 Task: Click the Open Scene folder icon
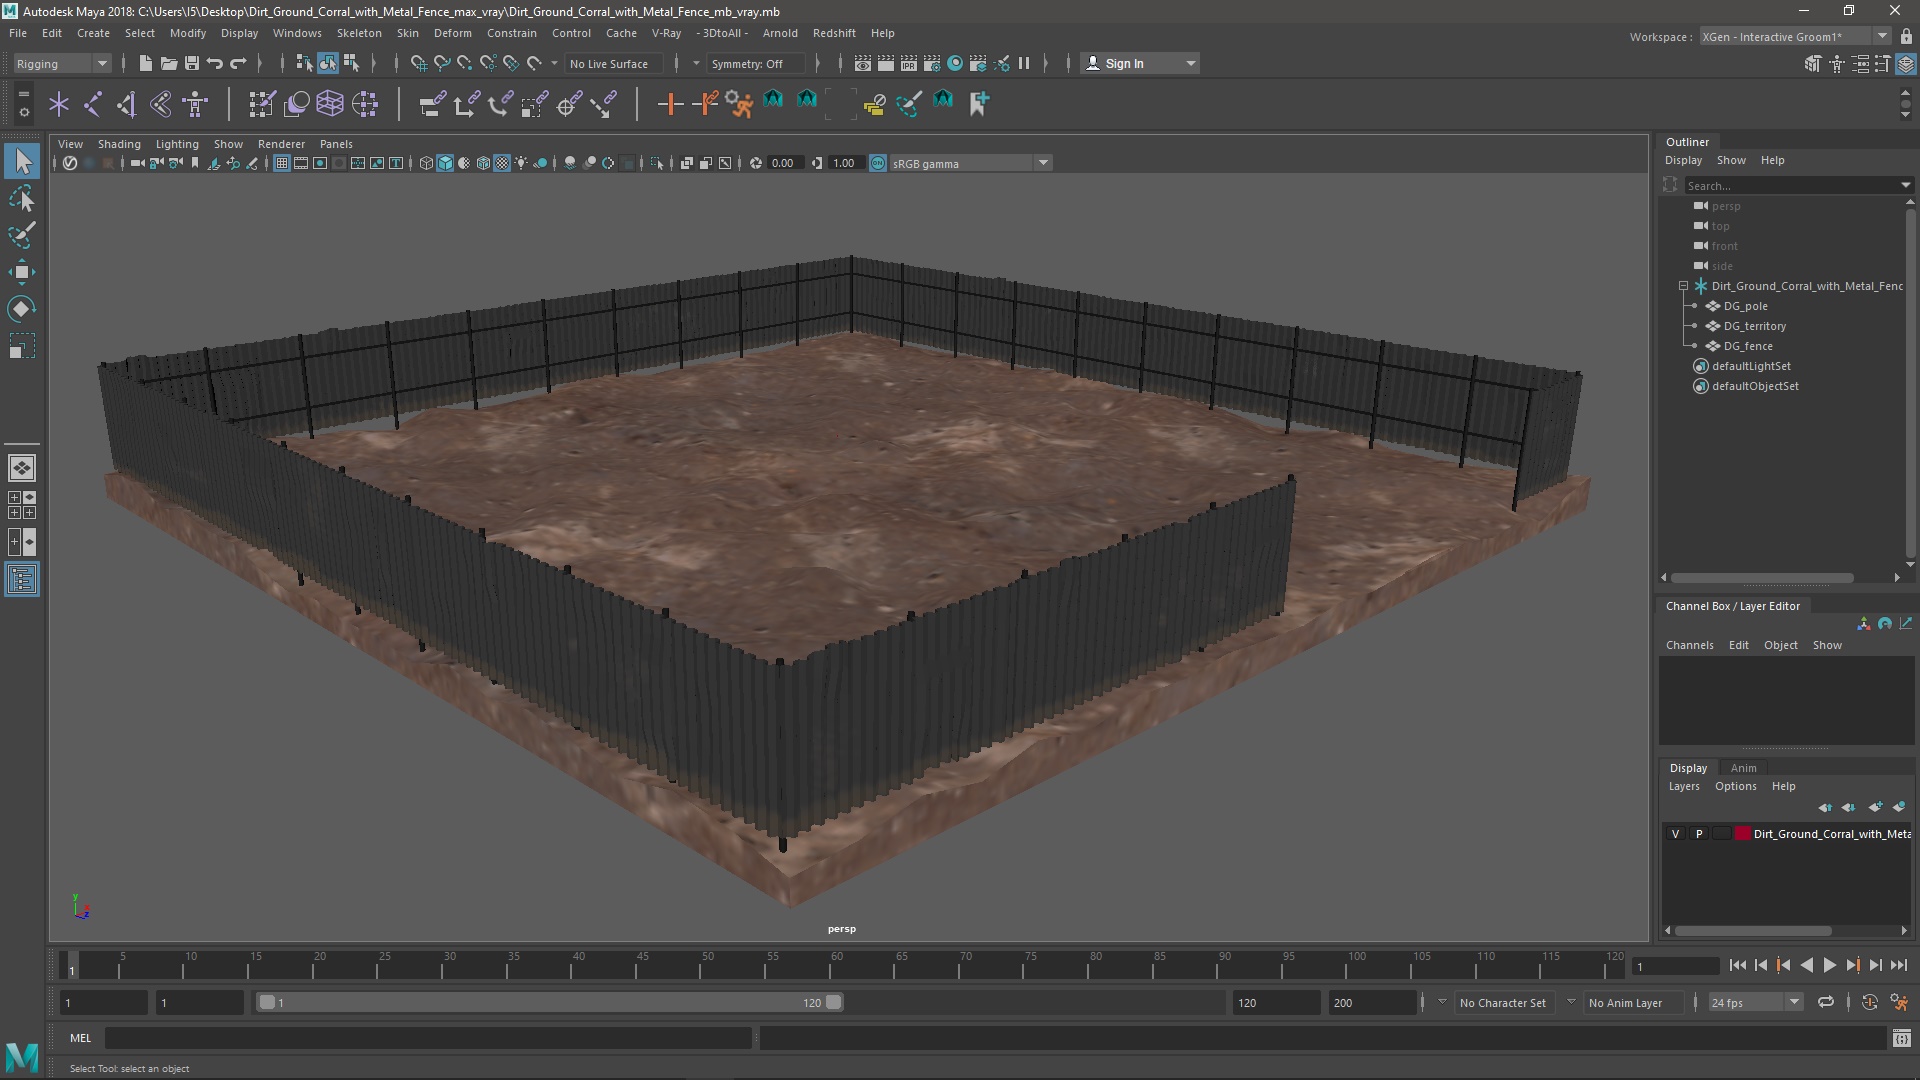tap(168, 63)
